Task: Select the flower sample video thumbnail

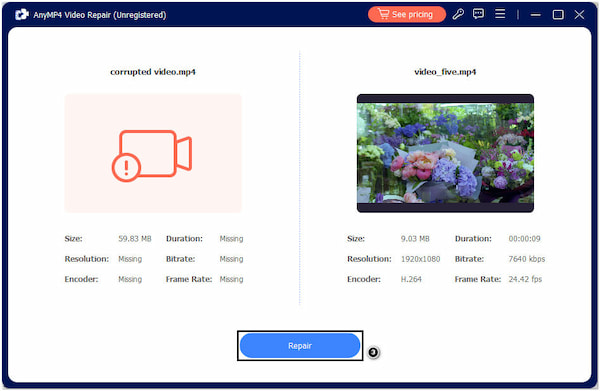Action: point(445,153)
